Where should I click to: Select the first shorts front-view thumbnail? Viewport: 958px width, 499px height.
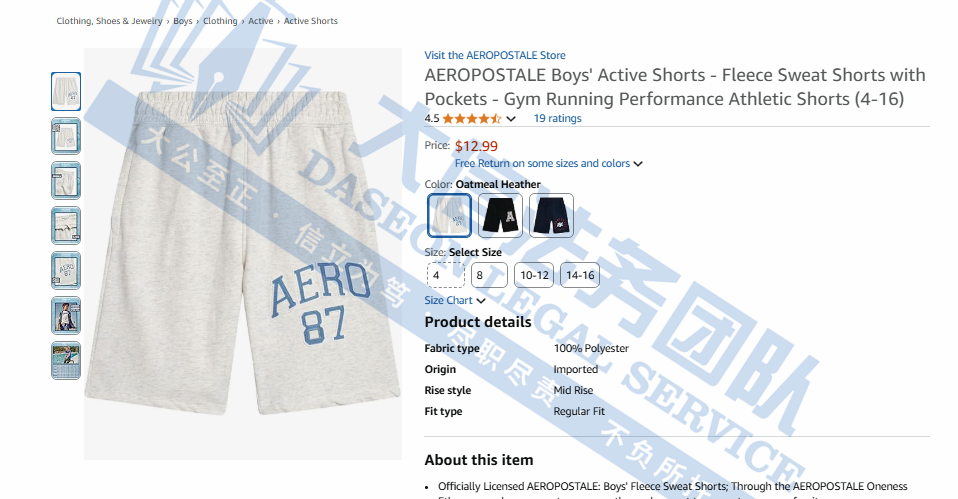pos(66,92)
